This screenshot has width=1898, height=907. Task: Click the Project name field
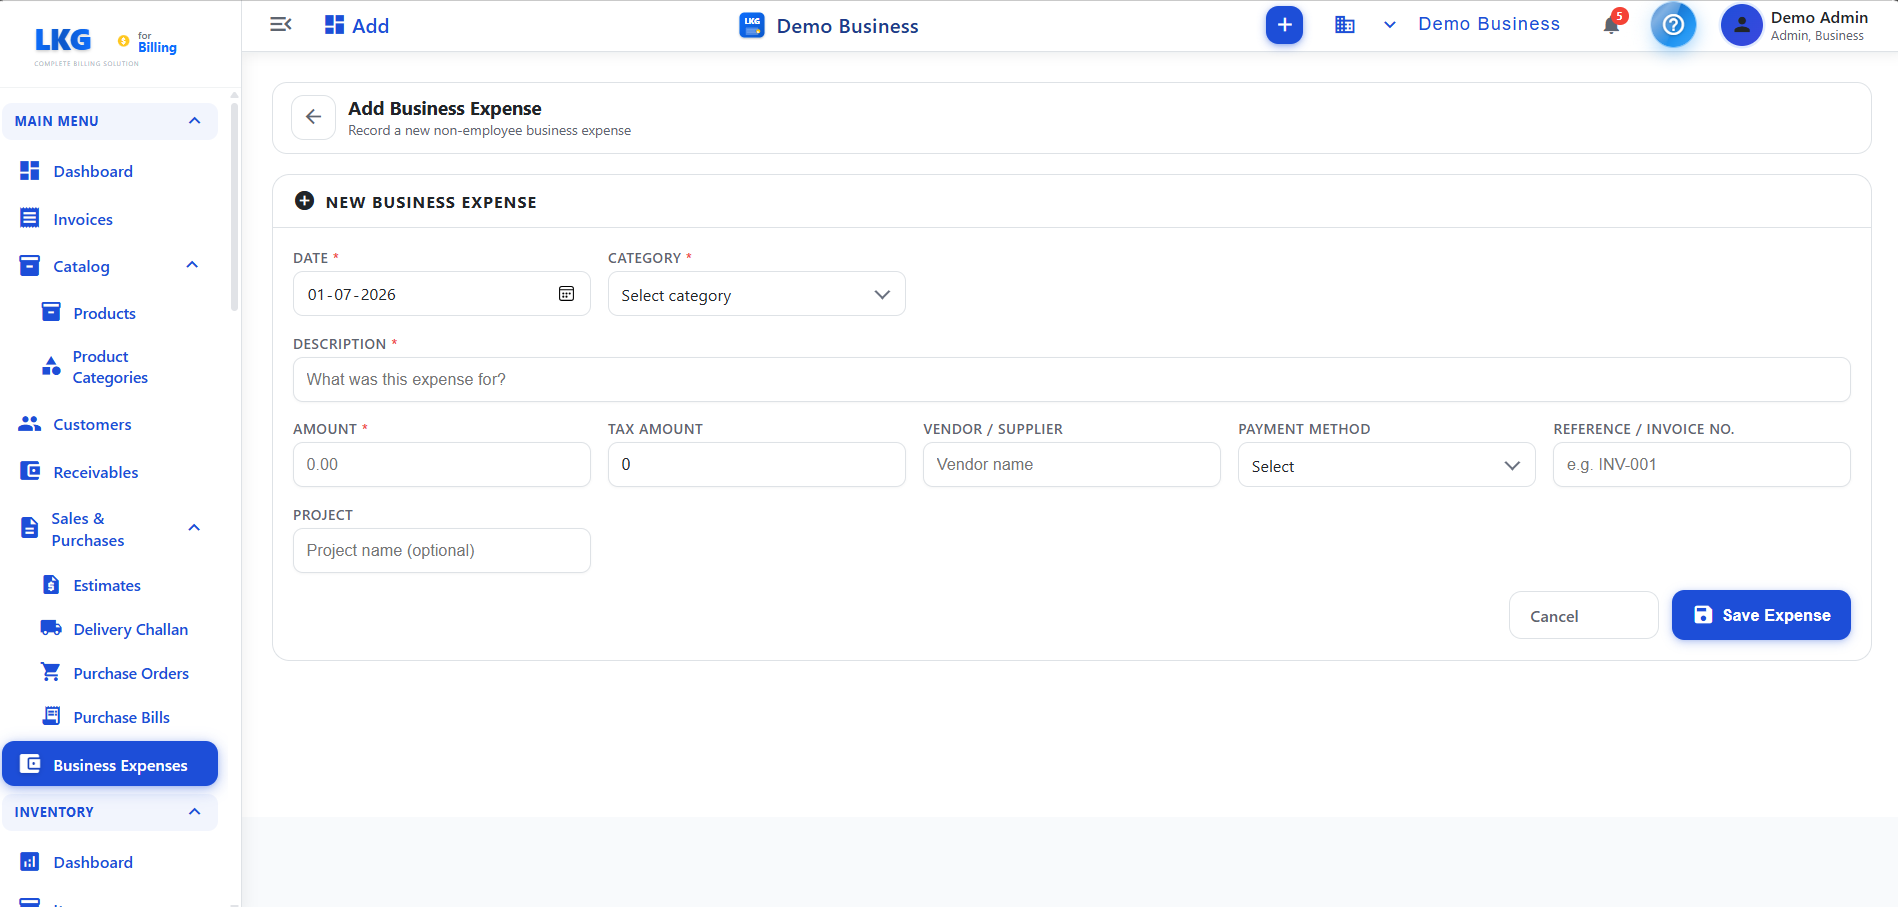point(442,550)
